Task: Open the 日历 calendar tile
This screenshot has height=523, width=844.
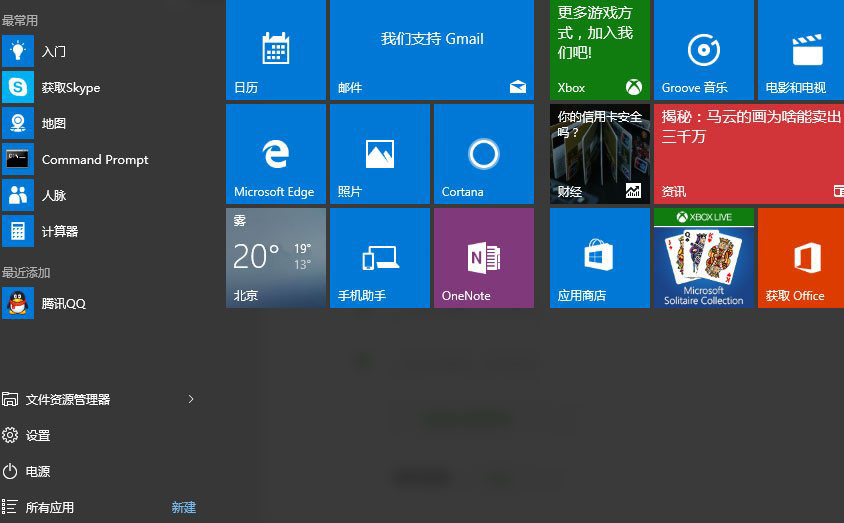Action: [276, 50]
